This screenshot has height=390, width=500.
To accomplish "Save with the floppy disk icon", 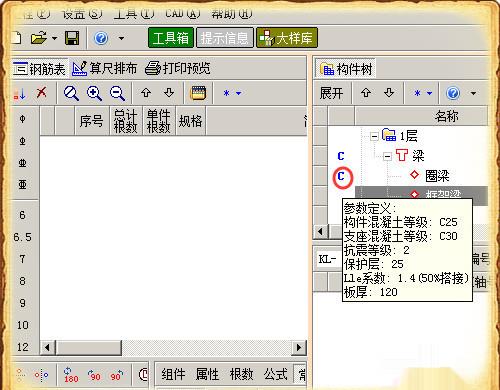I will (x=72, y=38).
